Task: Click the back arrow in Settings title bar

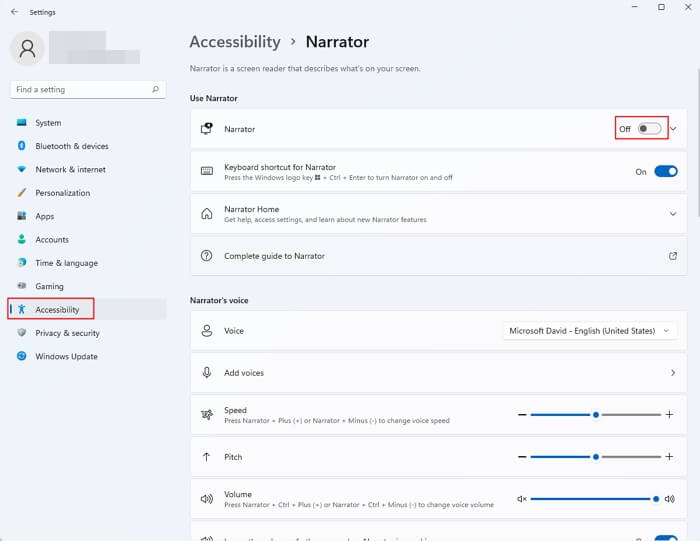Action: [15, 12]
